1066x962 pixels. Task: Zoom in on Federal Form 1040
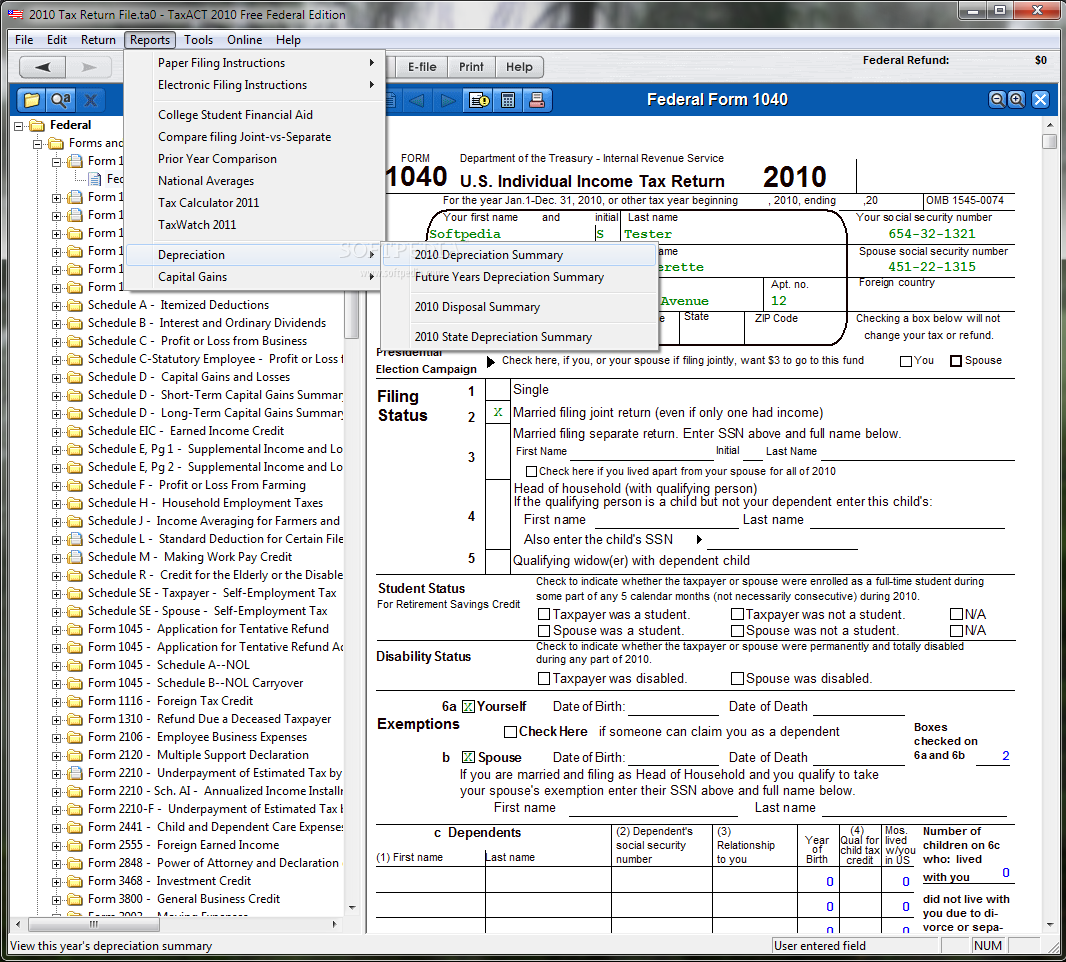click(x=1016, y=100)
